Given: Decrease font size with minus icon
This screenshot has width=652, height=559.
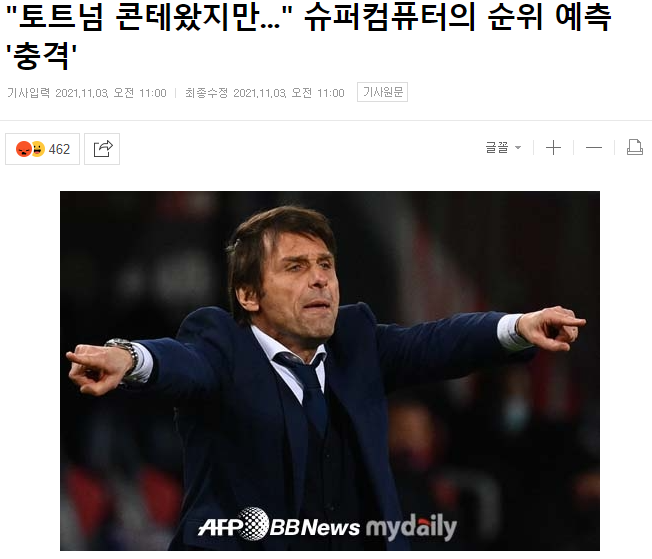Looking at the screenshot, I should (594, 148).
